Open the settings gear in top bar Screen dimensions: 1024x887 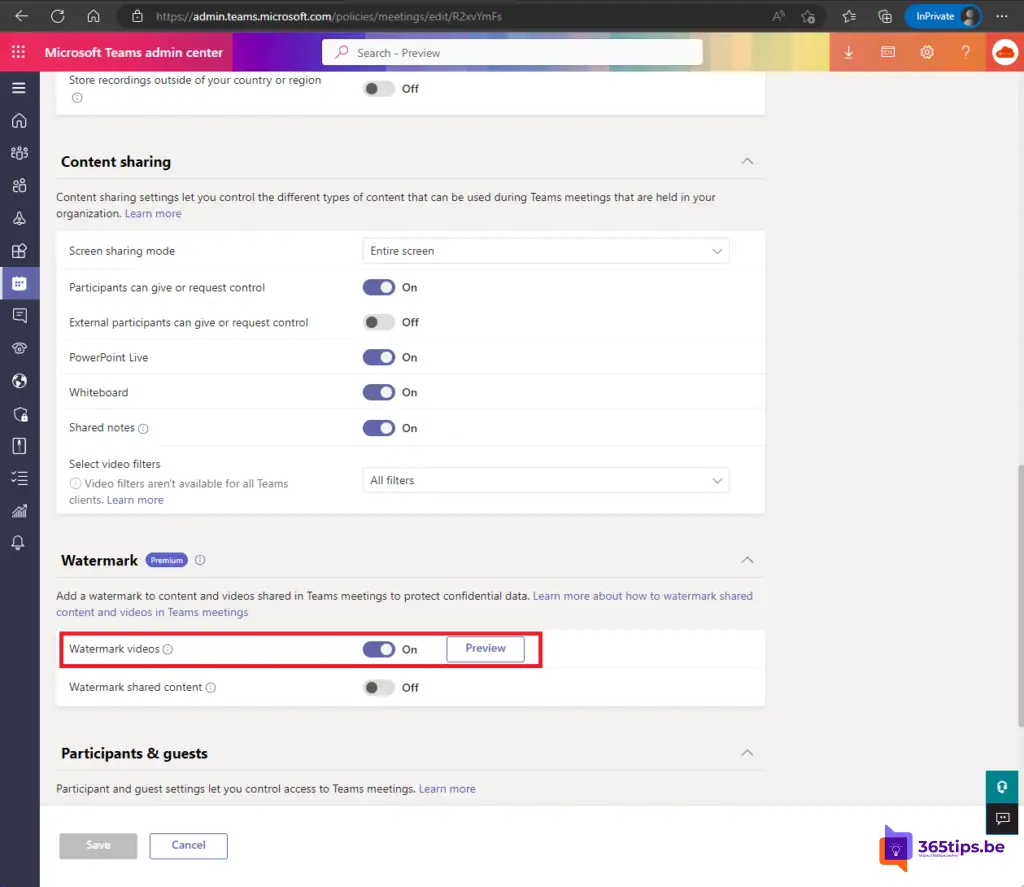point(927,52)
